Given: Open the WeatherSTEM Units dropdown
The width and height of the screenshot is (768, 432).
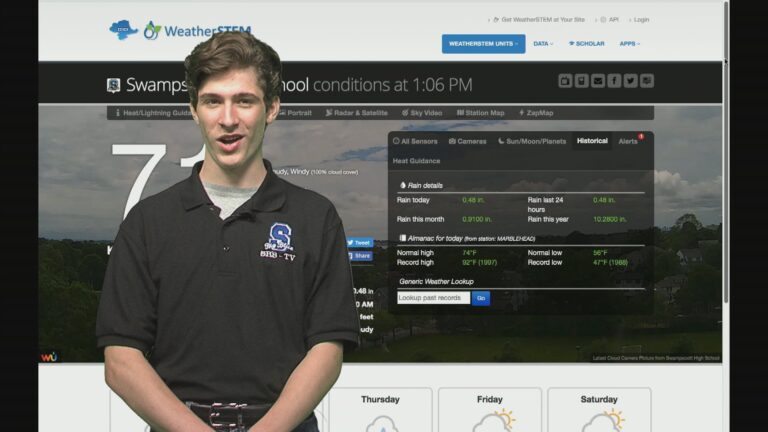Looking at the screenshot, I should [483, 44].
